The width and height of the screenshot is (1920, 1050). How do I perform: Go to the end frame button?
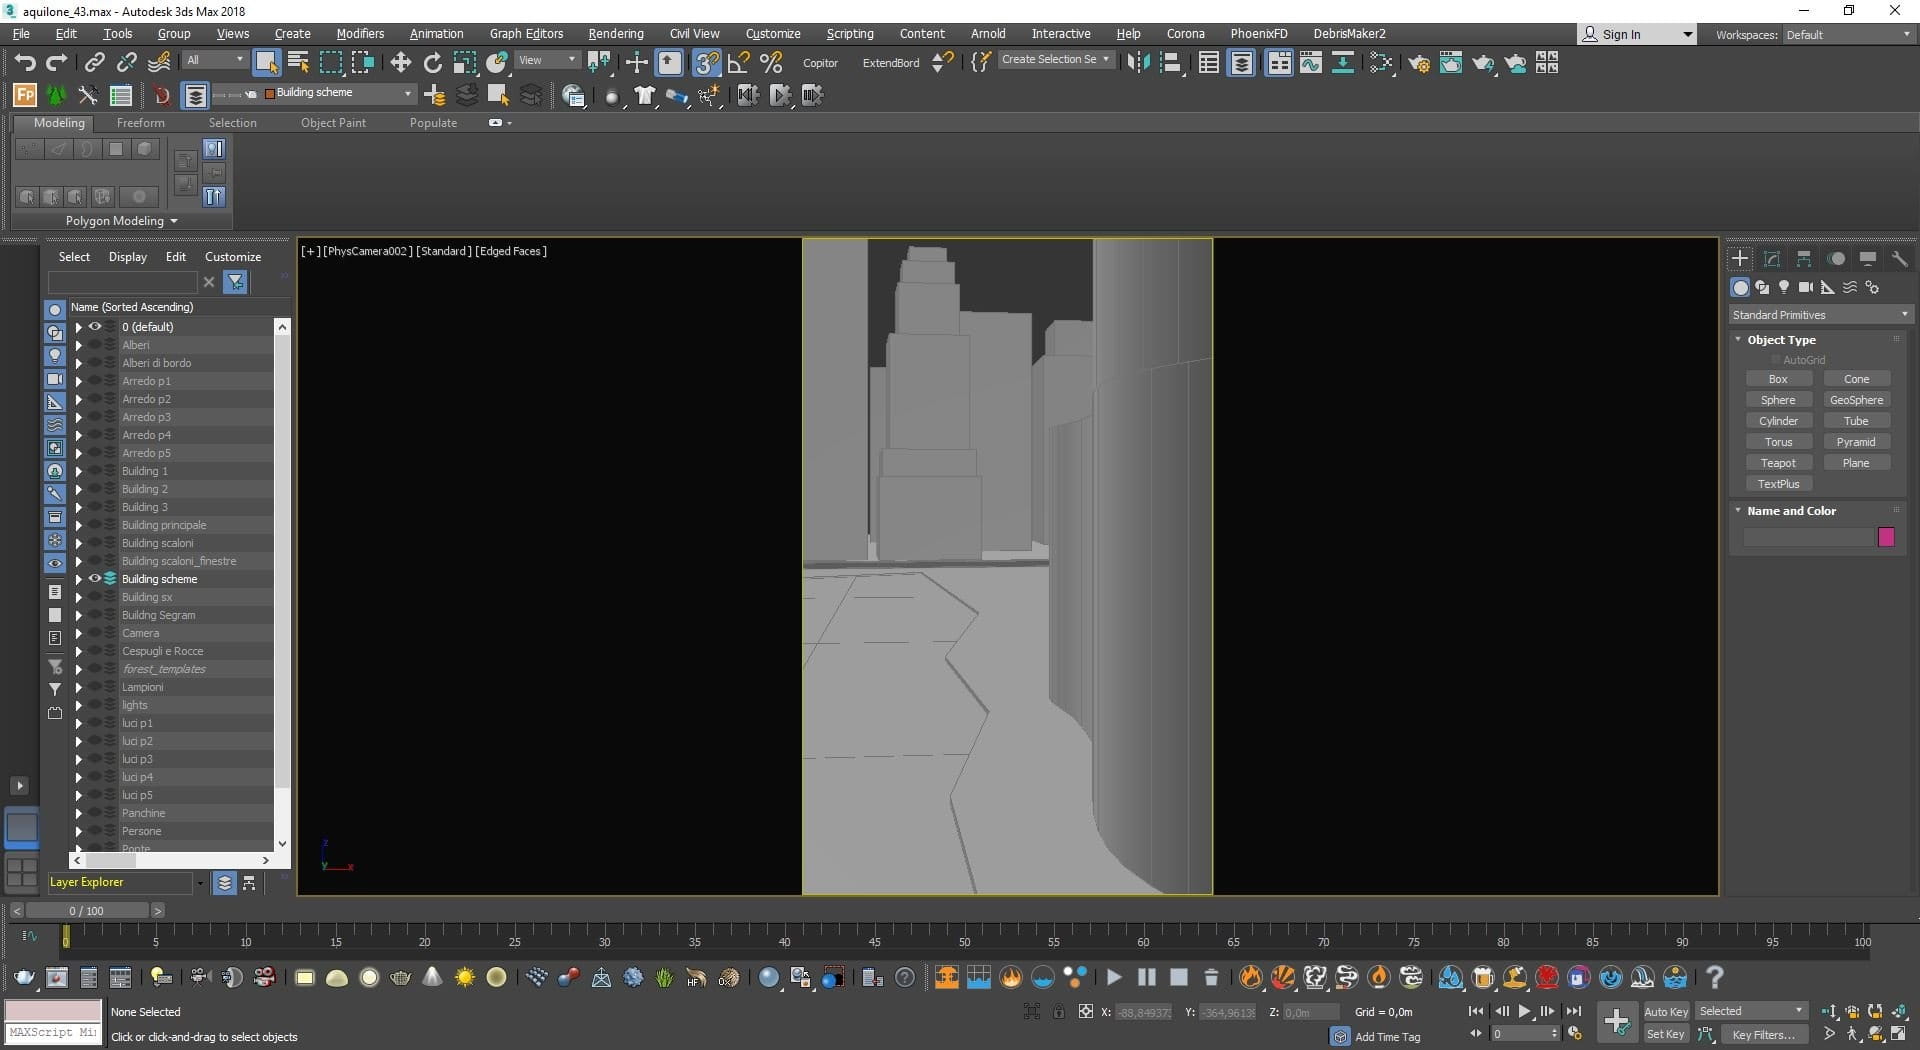[1573, 1011]
